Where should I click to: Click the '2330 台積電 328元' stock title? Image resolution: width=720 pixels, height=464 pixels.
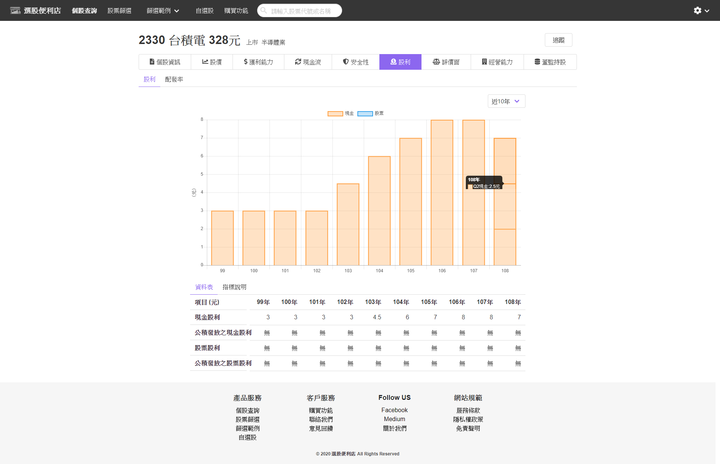point(189,40)
